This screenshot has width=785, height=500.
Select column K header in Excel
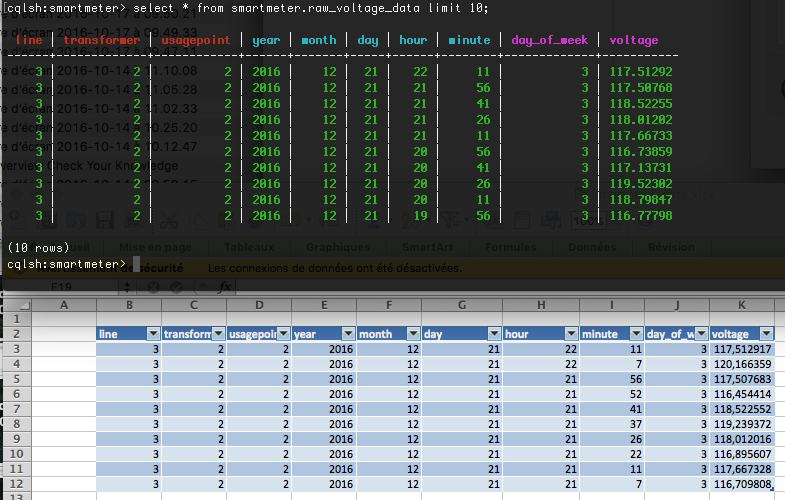(x=742, y=305)
